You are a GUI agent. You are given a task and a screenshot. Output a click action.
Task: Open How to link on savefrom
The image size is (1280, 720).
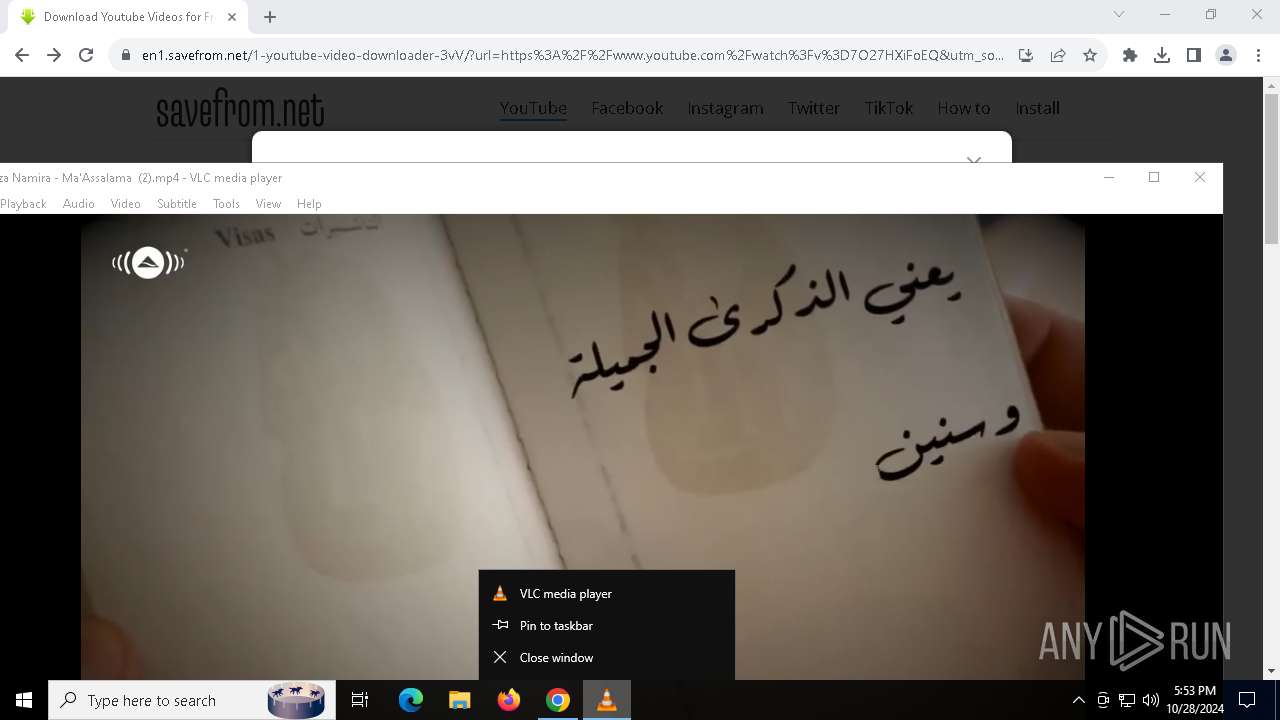point(963,108)
